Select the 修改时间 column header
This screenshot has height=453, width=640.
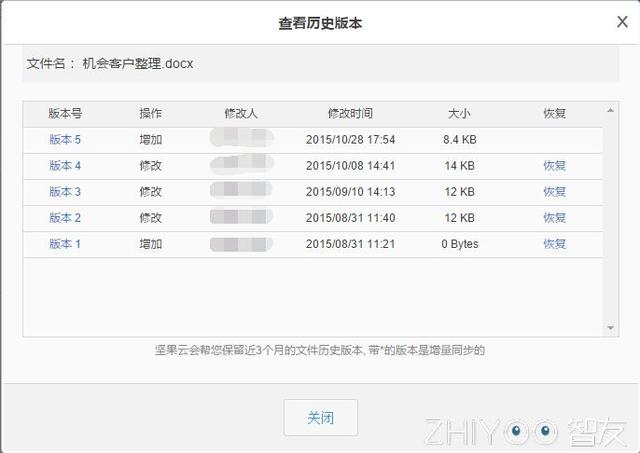point(350,113)
